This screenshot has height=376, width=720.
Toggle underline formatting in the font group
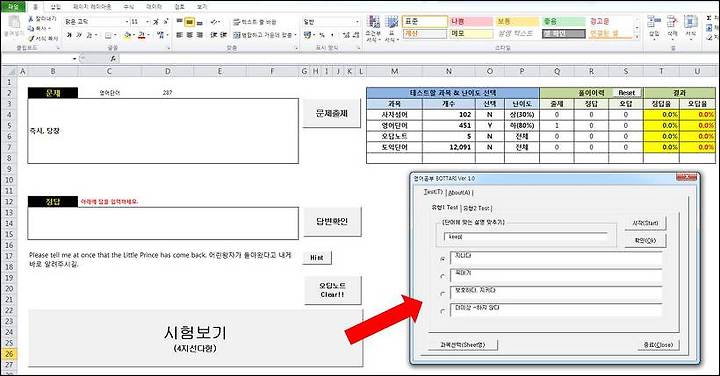89,35
